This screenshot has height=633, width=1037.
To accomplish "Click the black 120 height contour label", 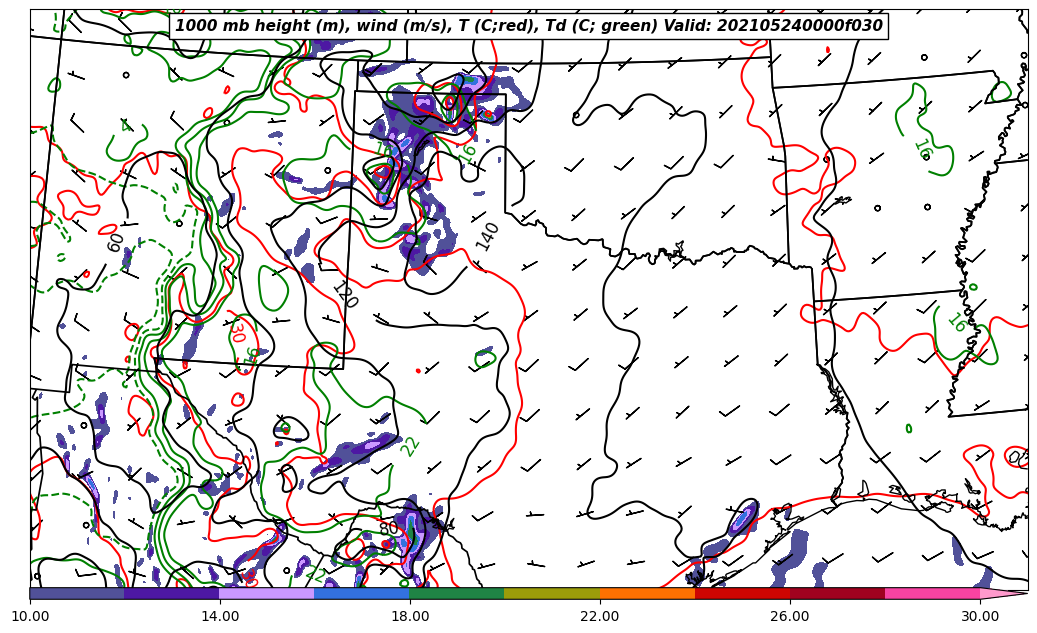I will pyautogui.click(x=344, y=295).
